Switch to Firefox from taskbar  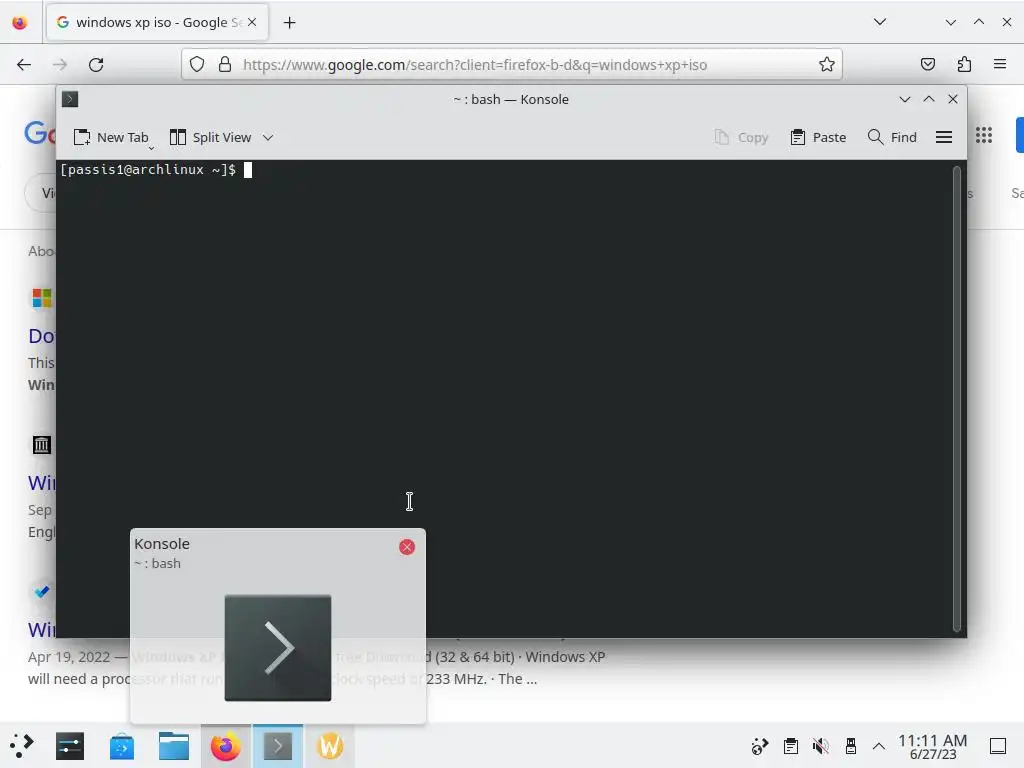[225, 746]
